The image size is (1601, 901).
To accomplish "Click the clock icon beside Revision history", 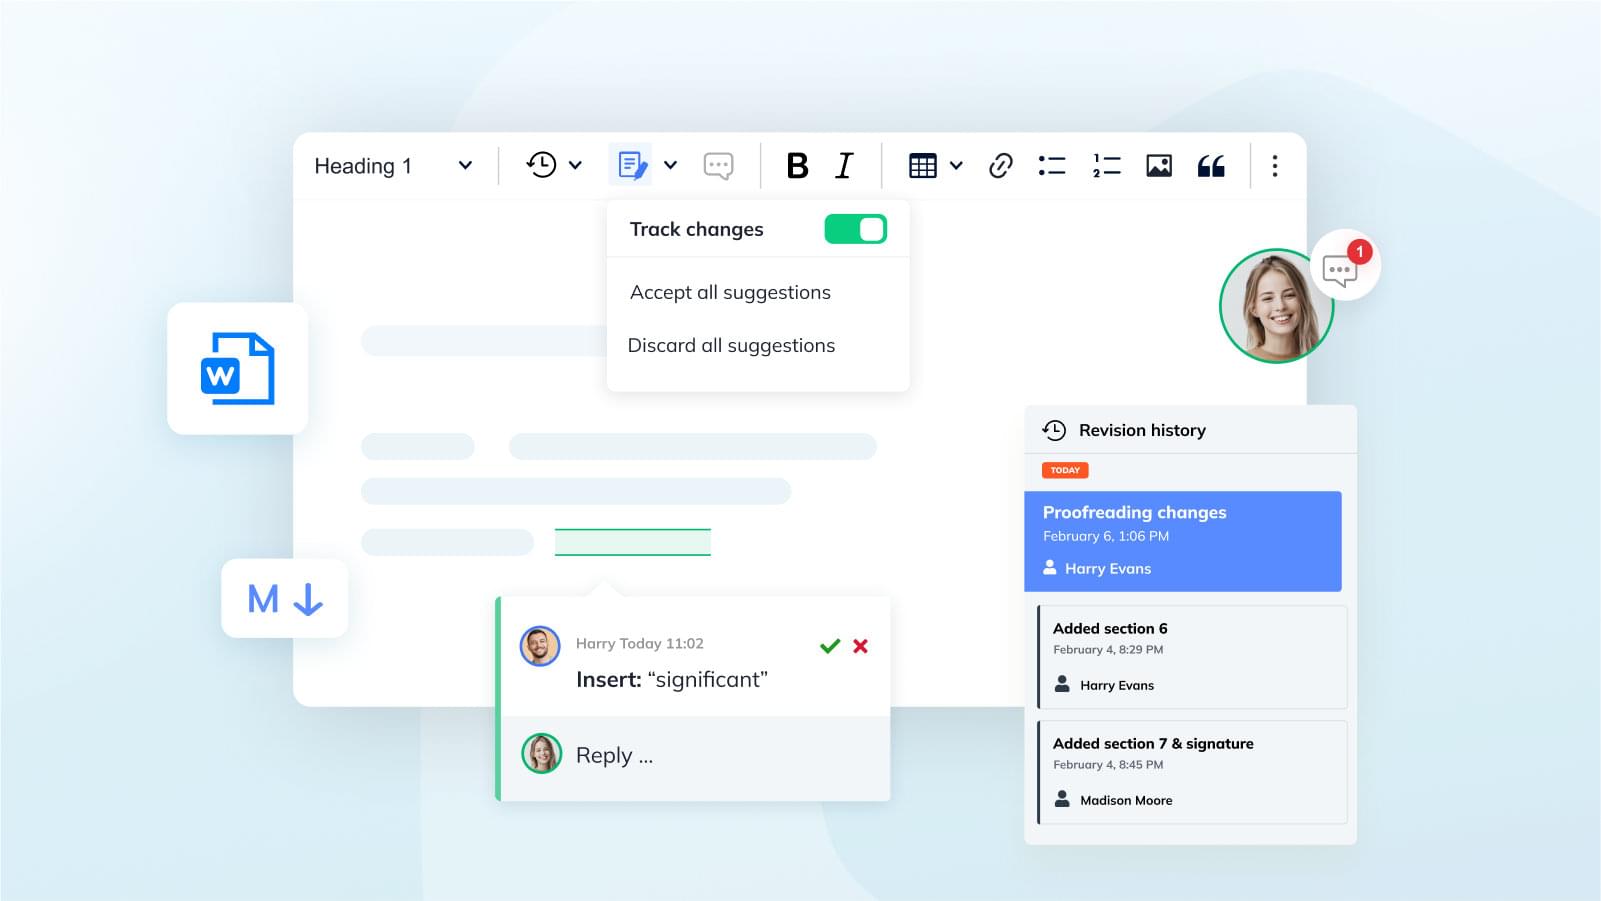I will pos(1054,430).
